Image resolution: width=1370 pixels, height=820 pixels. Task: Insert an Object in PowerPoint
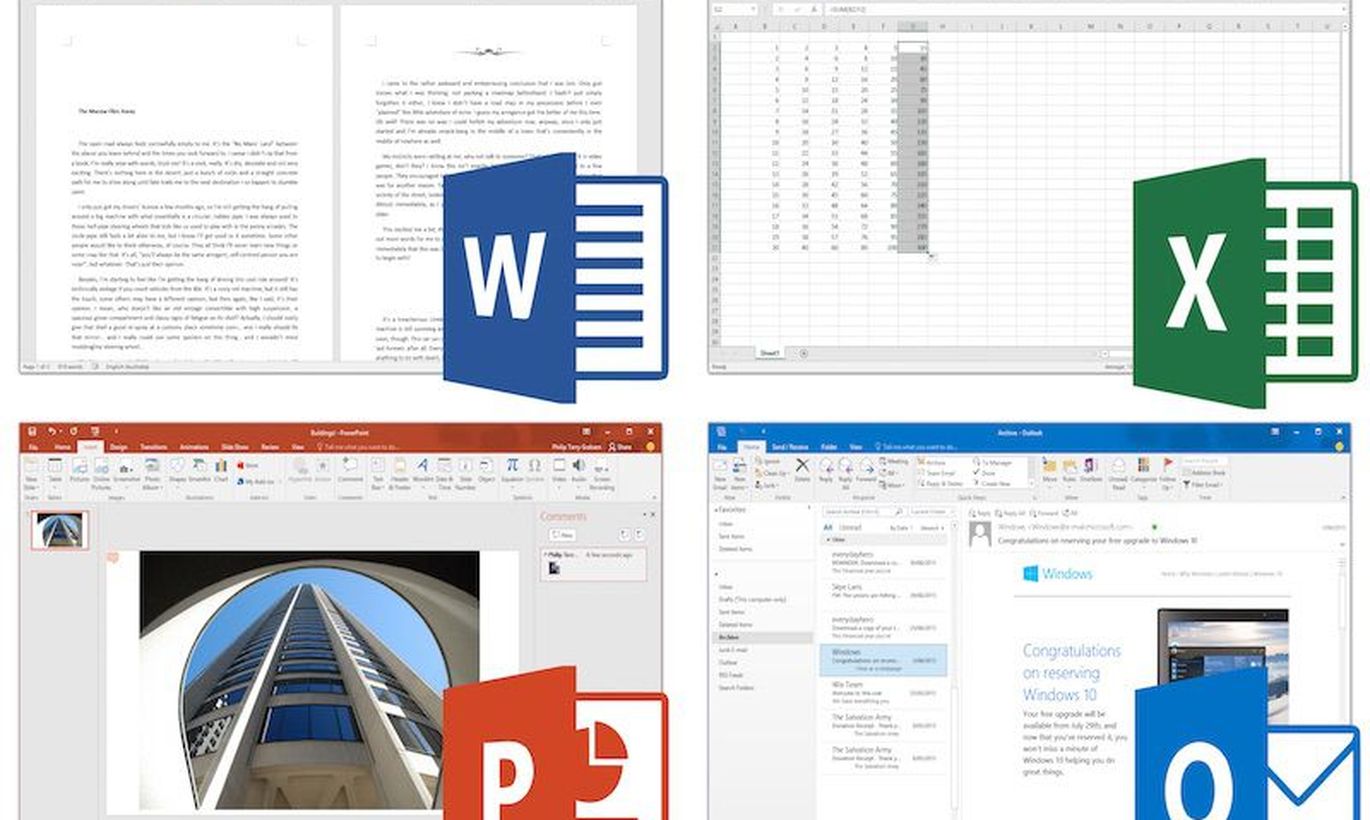point(487,471)
